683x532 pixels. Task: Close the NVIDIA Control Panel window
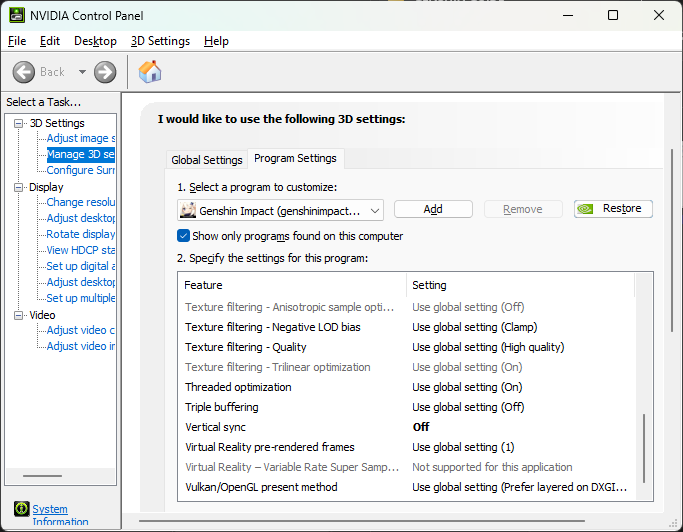[x=659, y=15]
